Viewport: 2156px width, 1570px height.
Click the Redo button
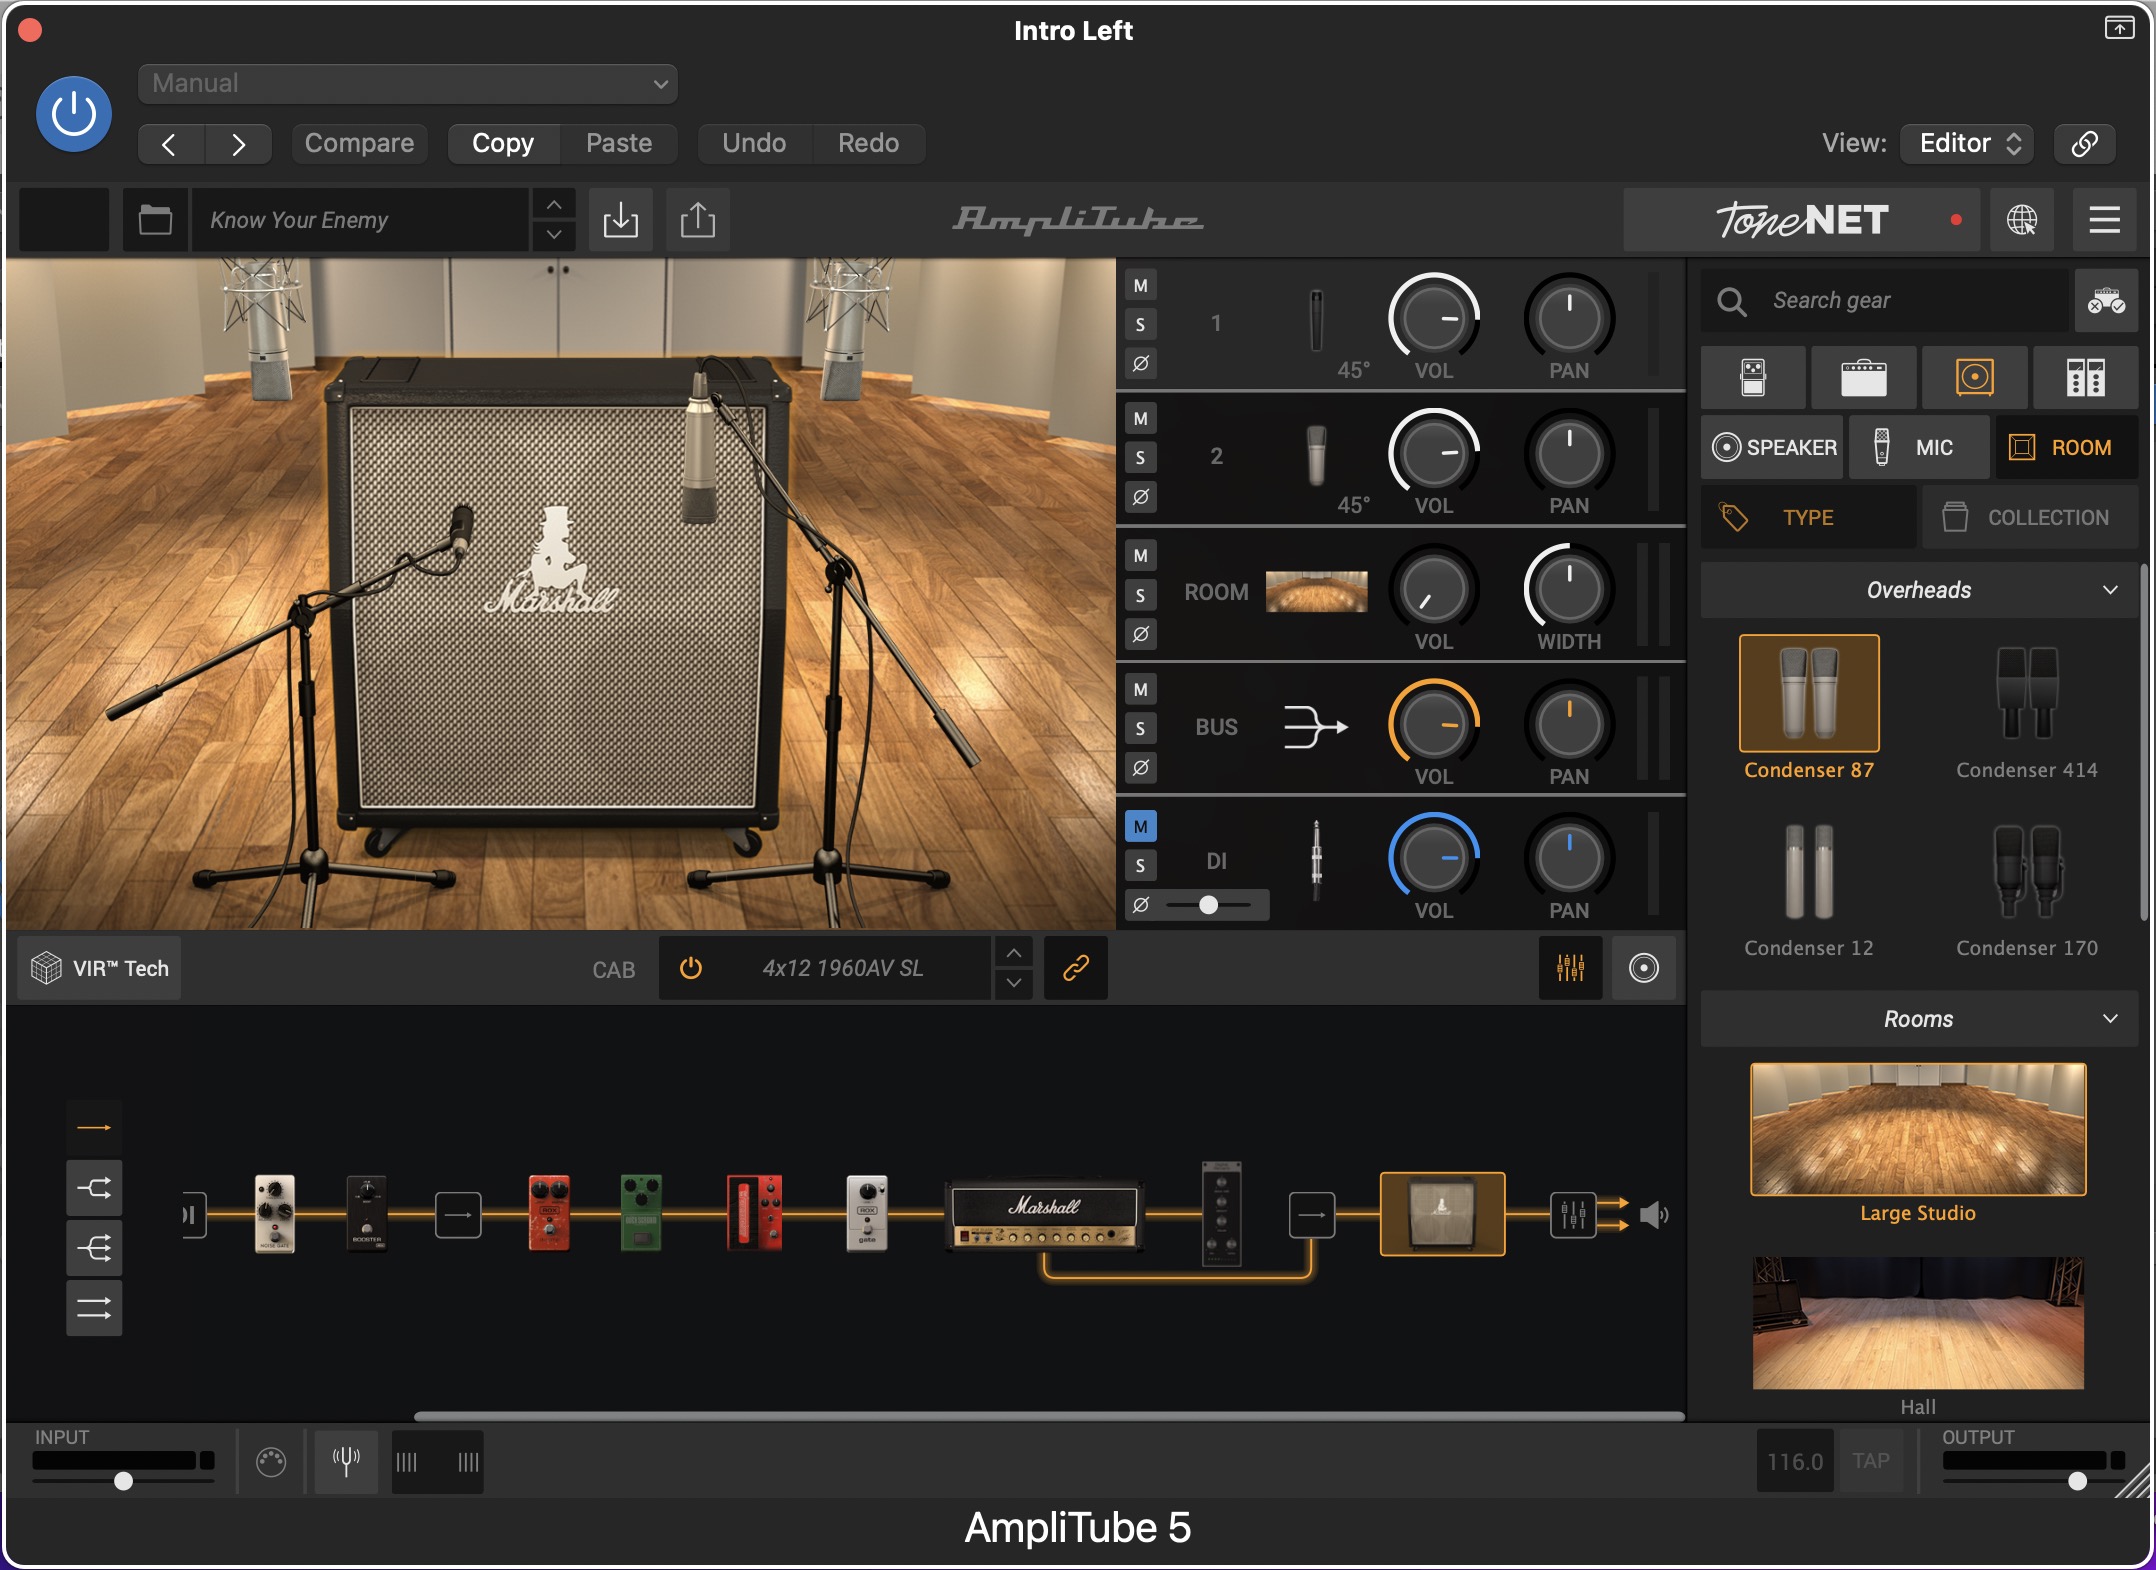pos(868,144)
